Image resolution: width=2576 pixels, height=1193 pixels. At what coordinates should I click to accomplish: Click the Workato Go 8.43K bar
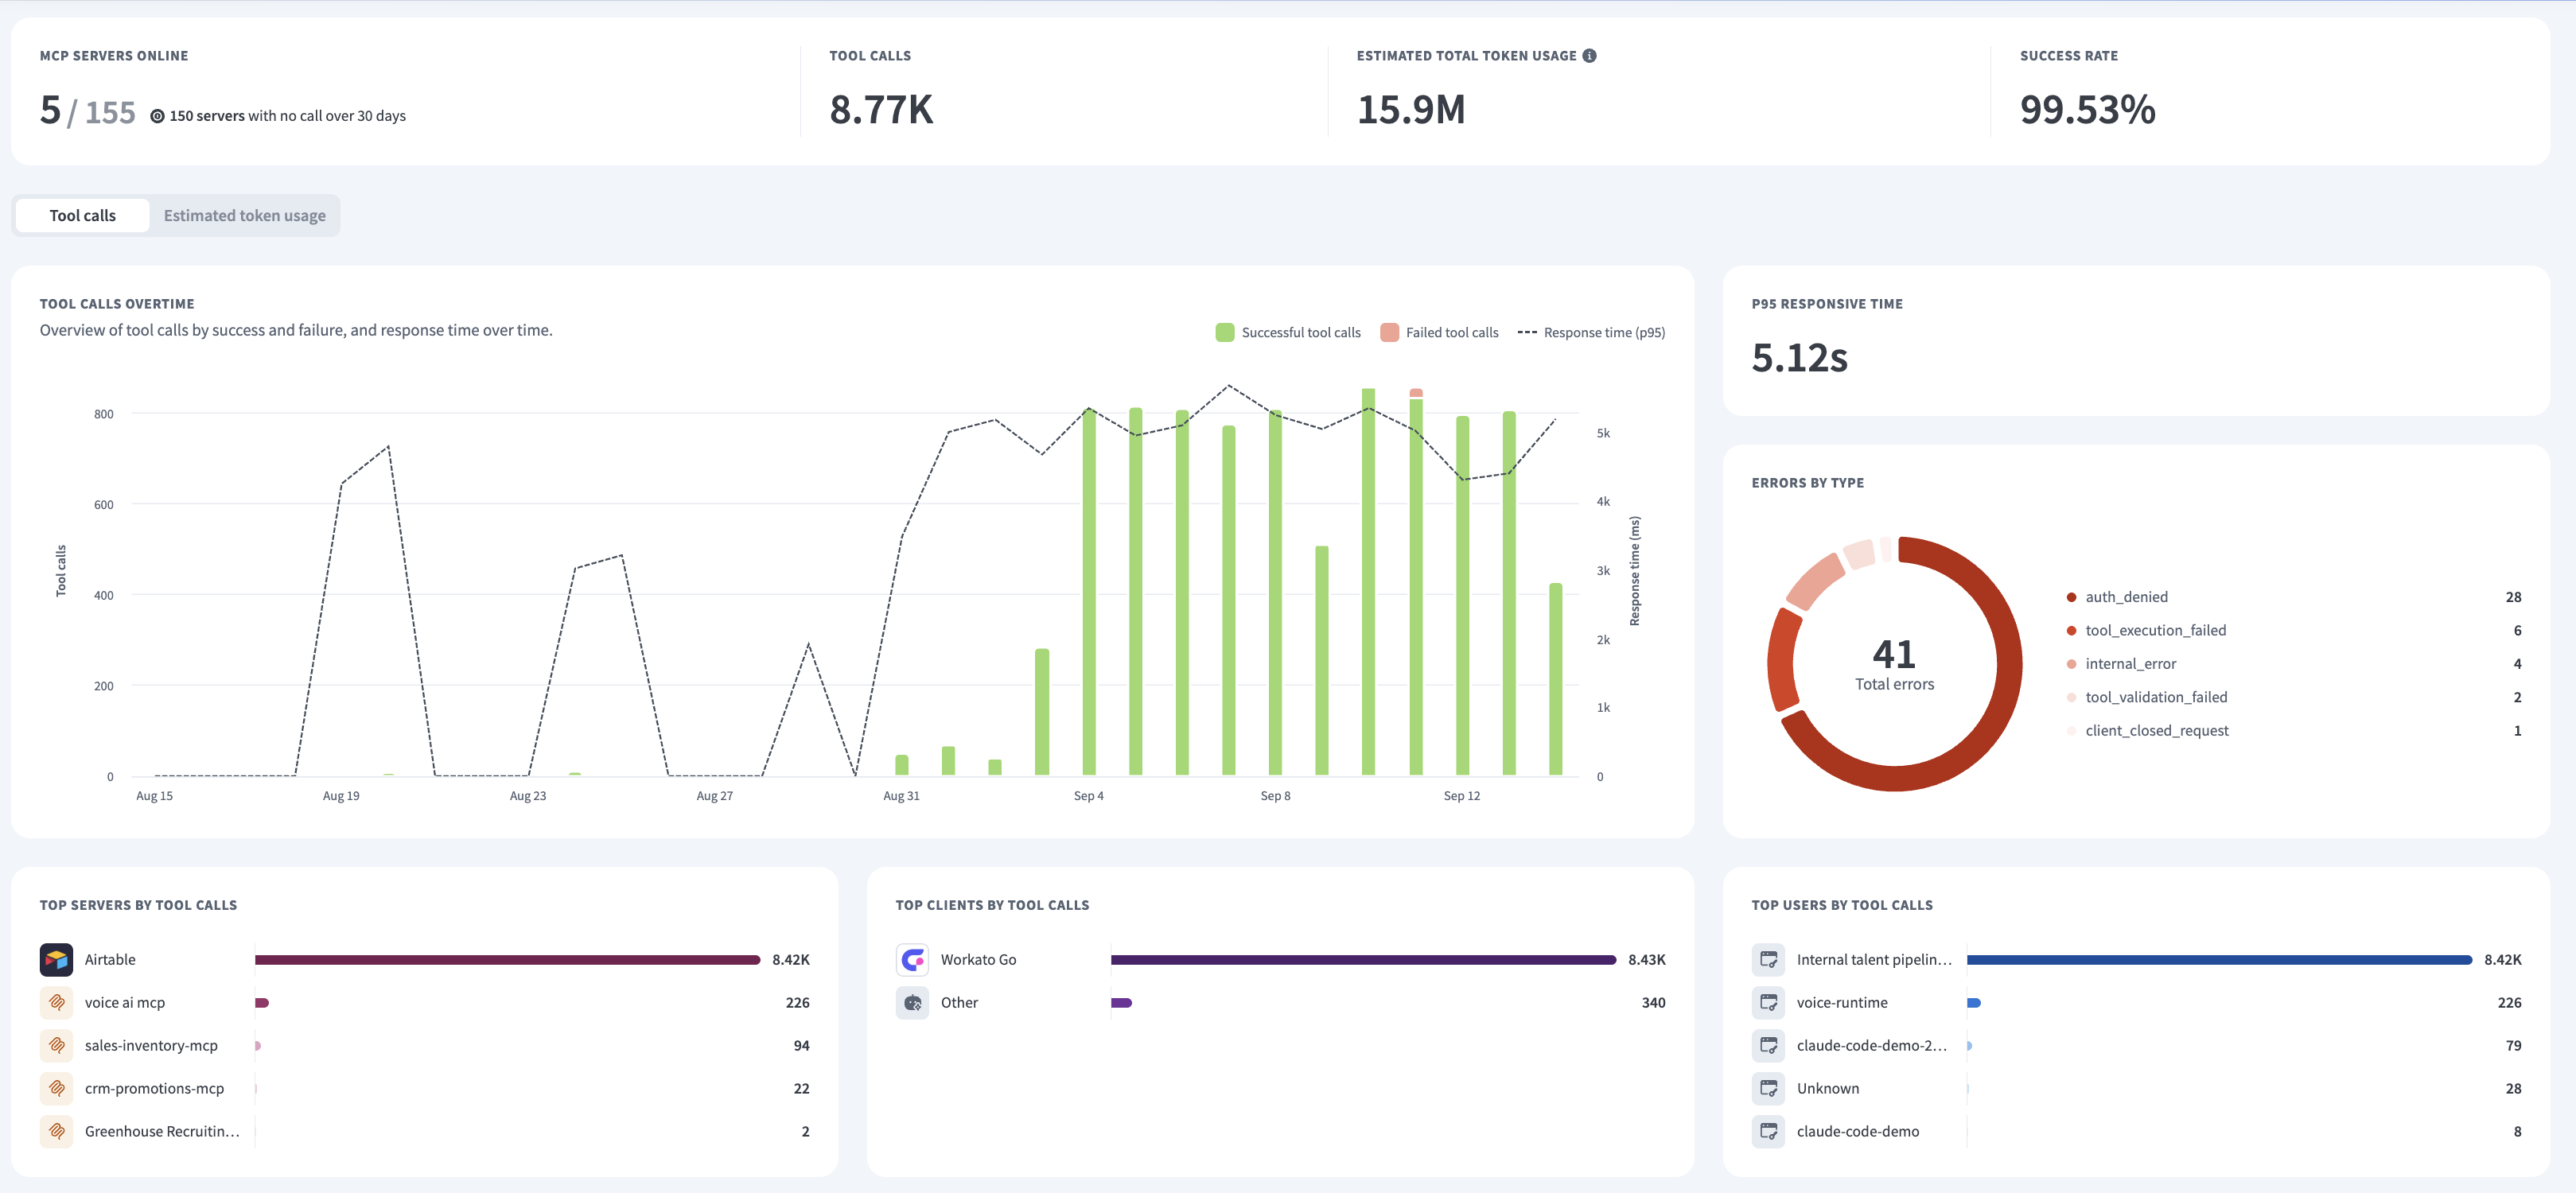point(1363,960)
